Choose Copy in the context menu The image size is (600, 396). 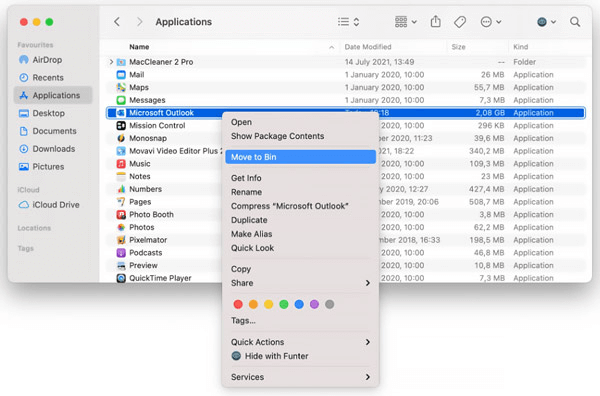tap(300, 269)
